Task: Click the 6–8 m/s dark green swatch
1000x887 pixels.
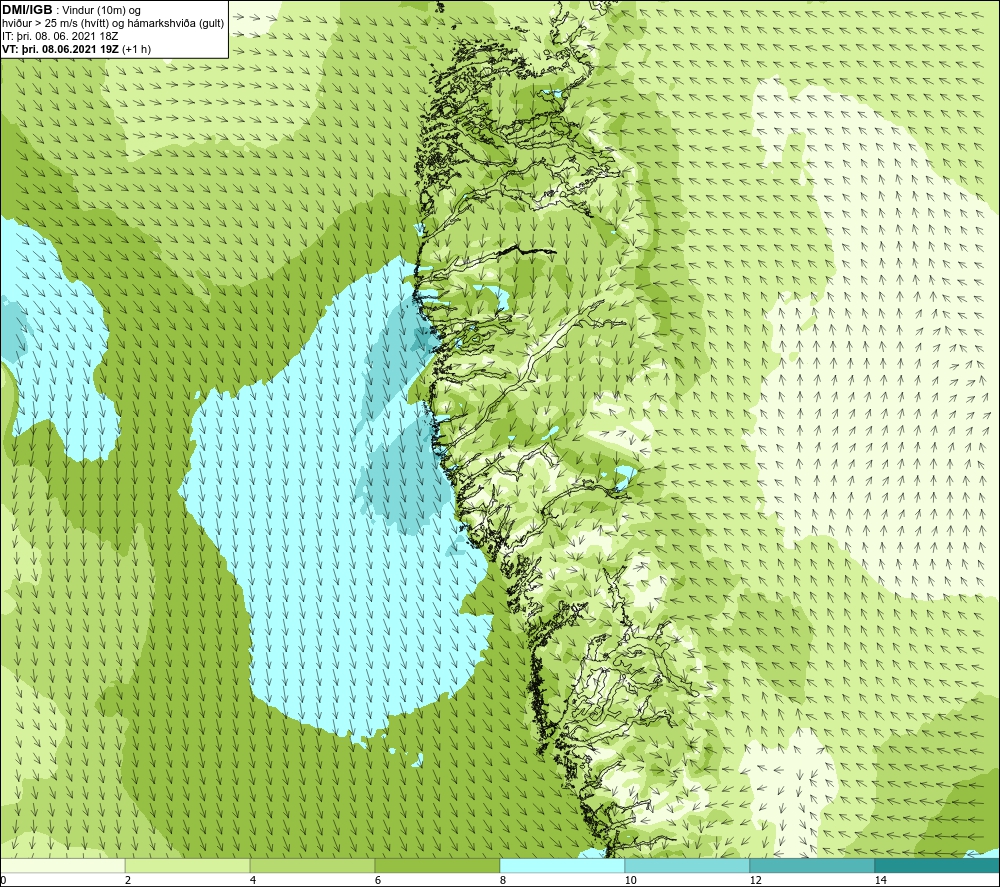Action: [438, 865]
